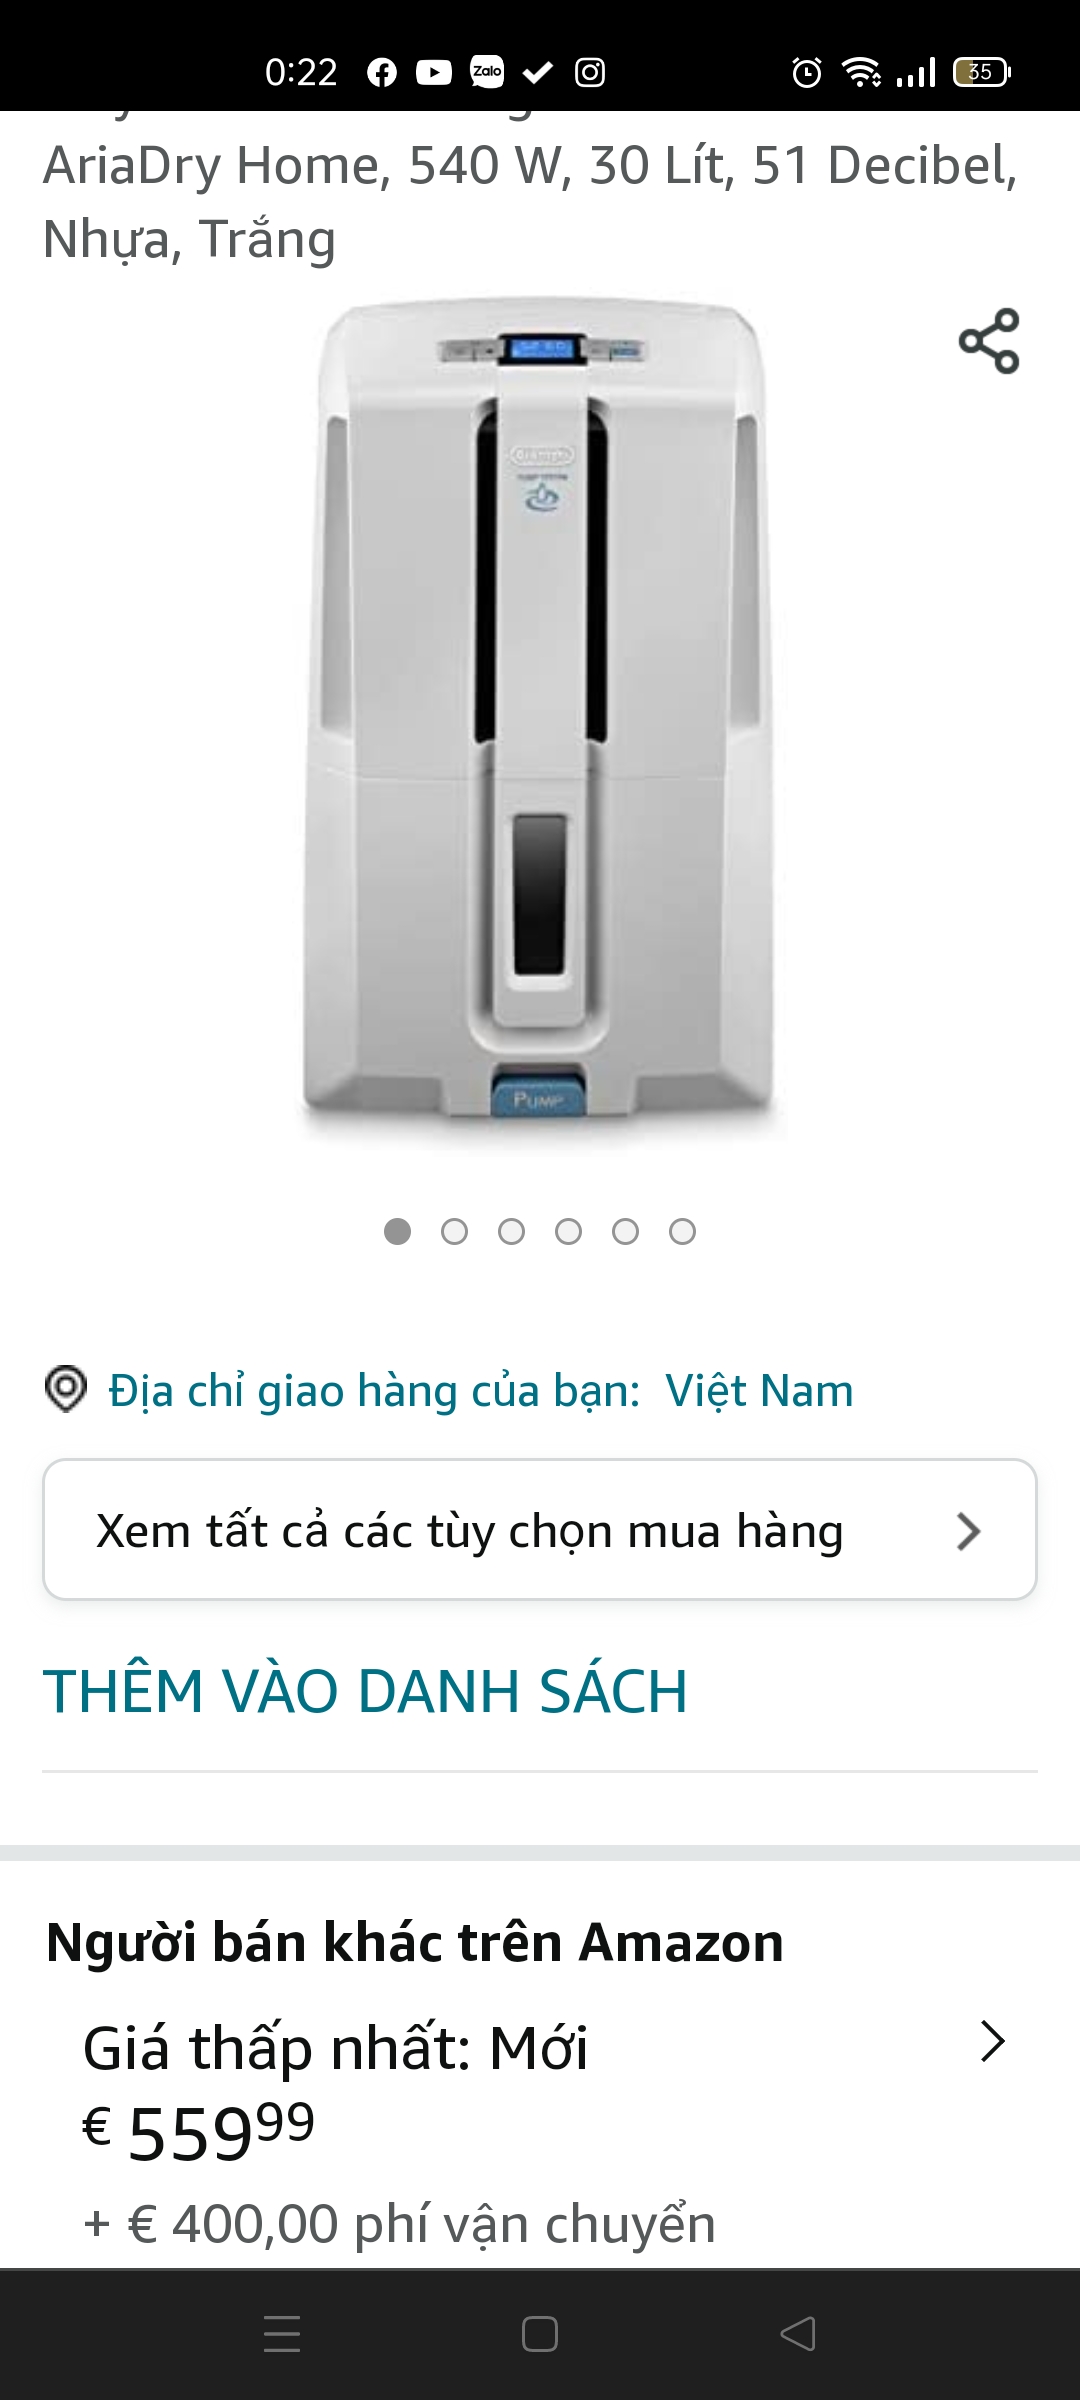Screen dimensions: 1080x2400
Task: Tap the Facebook notification icon in status bar
Action: click(382, 72)
